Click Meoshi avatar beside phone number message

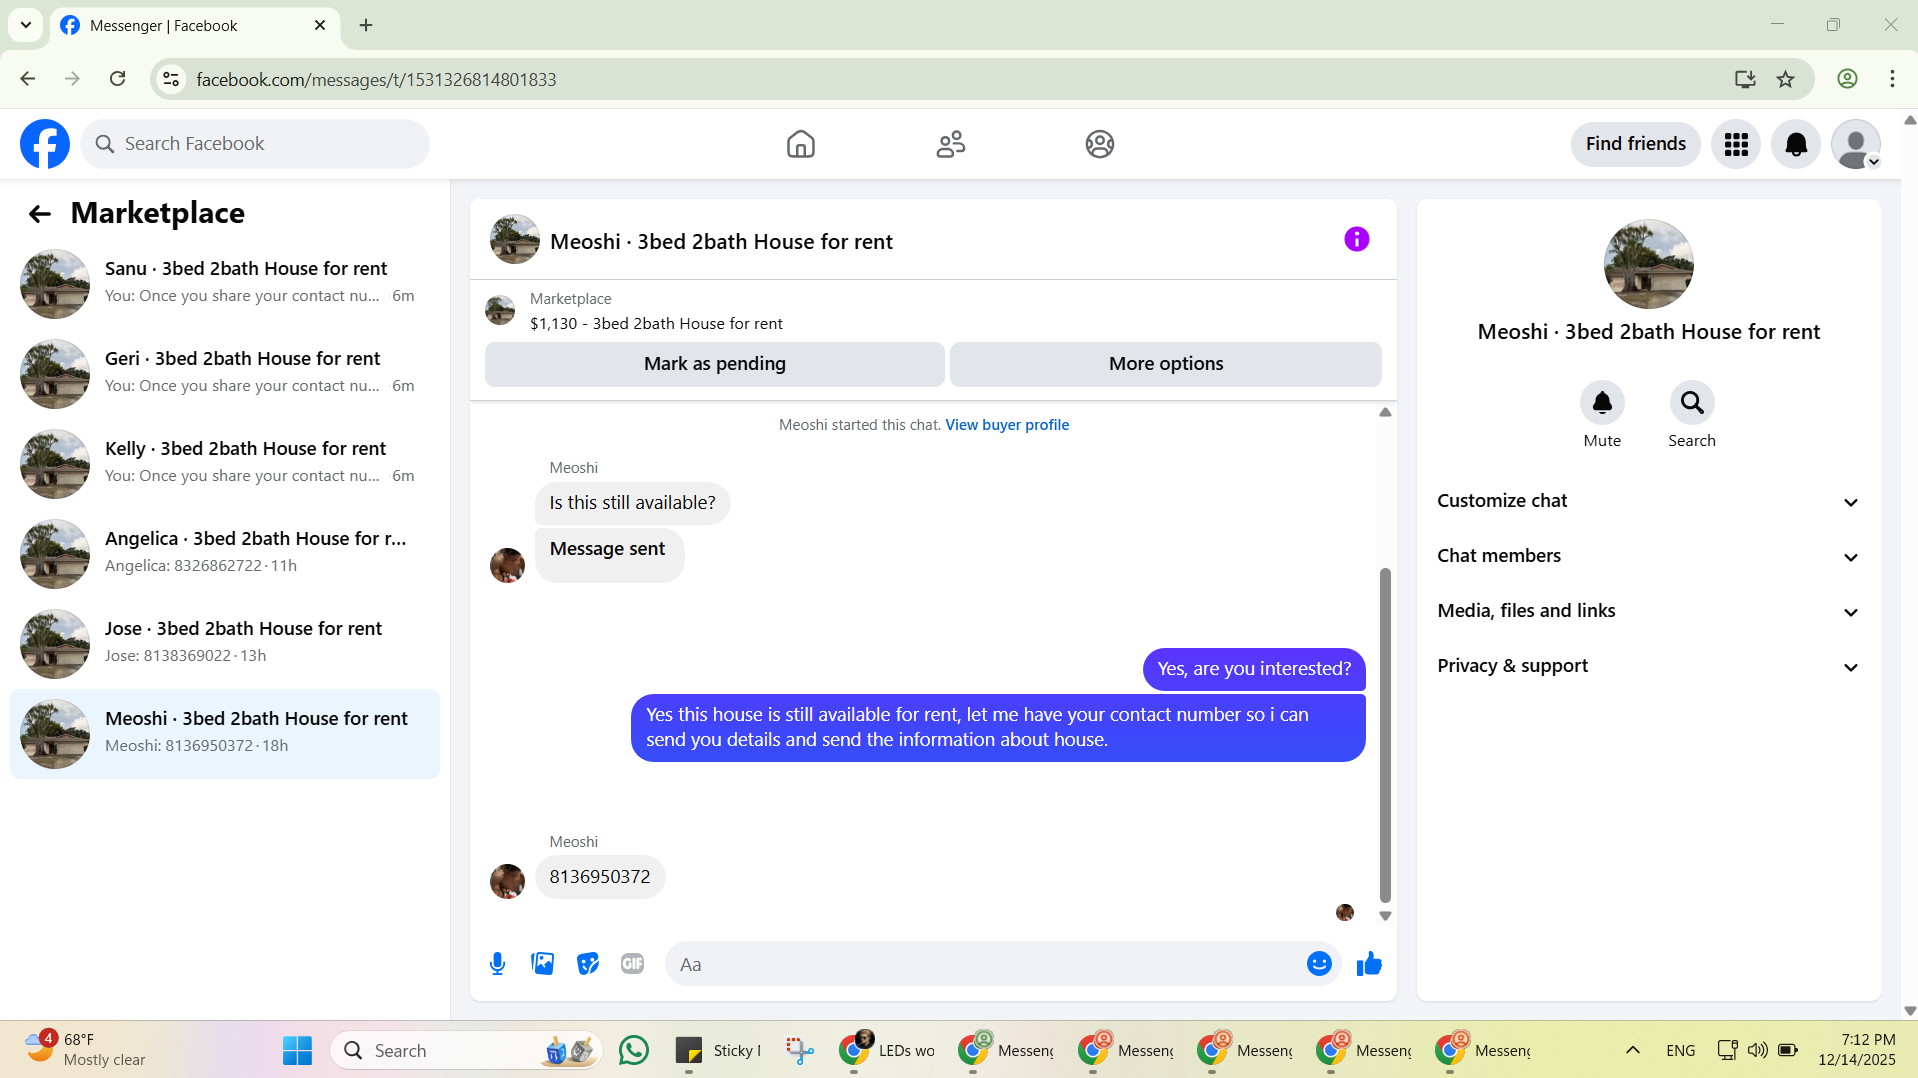coord(507,881)
